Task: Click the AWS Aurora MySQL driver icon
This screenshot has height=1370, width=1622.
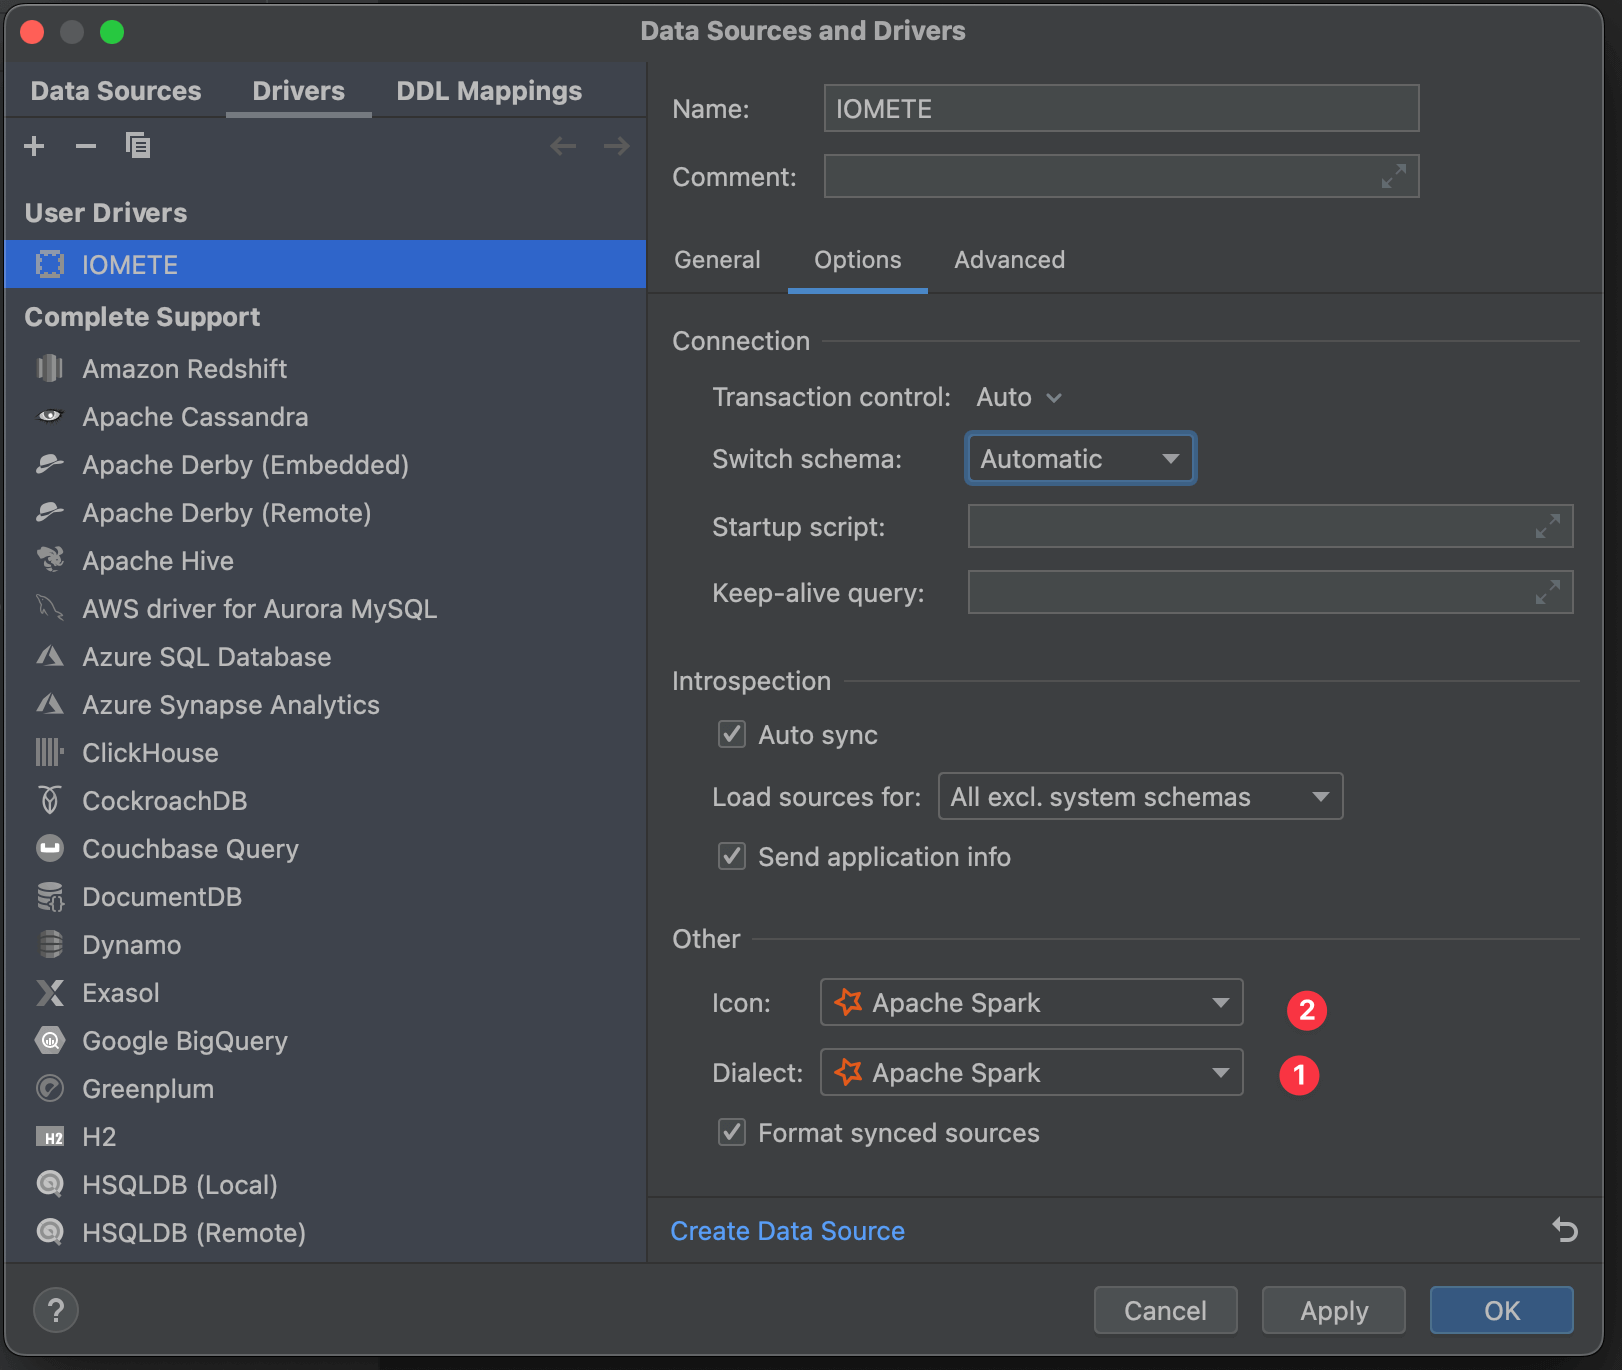Action: (50, 608)
